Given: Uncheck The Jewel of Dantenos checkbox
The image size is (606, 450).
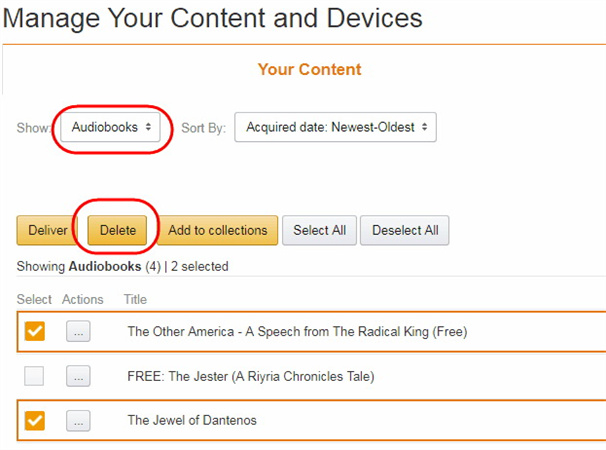Looking at the screenshot, I should tap(34, 420).
